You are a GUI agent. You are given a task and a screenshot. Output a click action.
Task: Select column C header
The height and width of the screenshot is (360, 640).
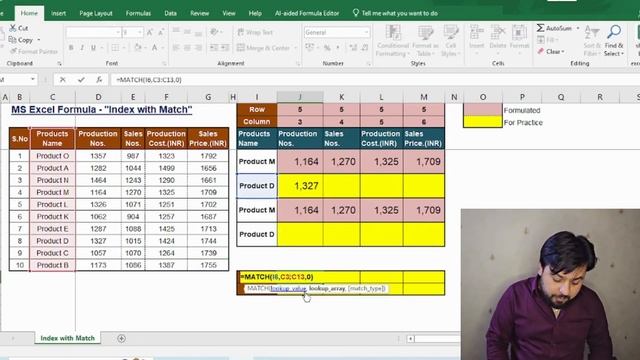52,97
